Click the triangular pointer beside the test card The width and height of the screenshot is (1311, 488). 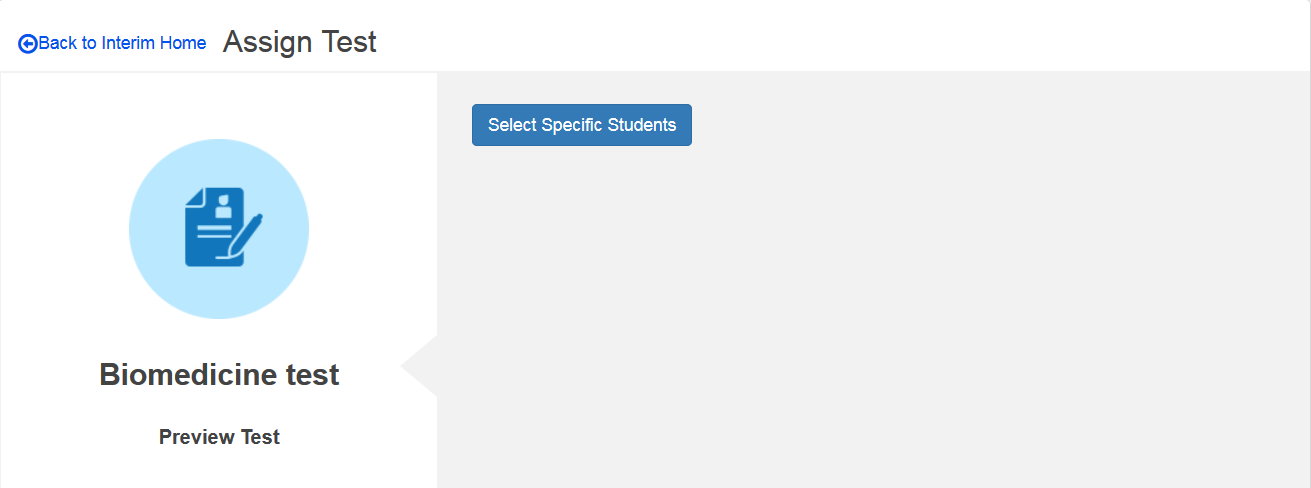click(x=421, y=367)
